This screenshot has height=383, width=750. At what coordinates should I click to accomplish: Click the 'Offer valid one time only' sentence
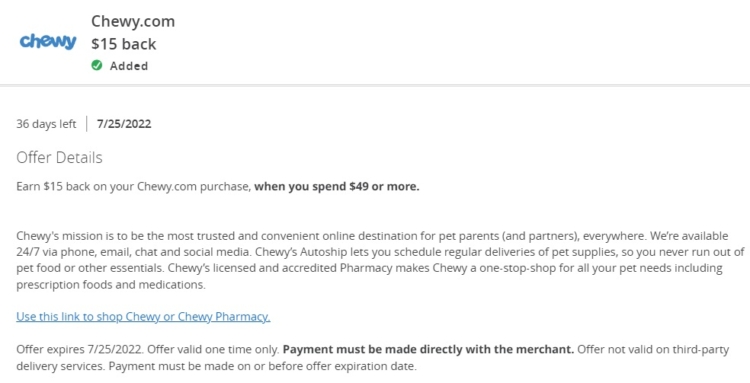[213, 350]
